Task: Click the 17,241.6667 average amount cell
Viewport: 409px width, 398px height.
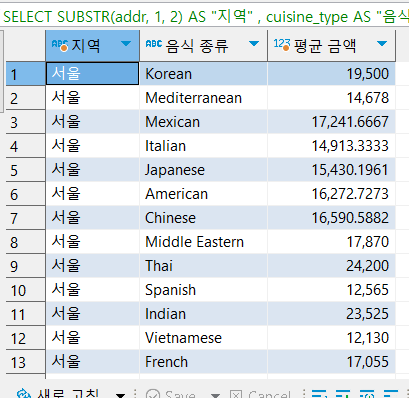Action: pyautogui.click(x=332, y=122)
